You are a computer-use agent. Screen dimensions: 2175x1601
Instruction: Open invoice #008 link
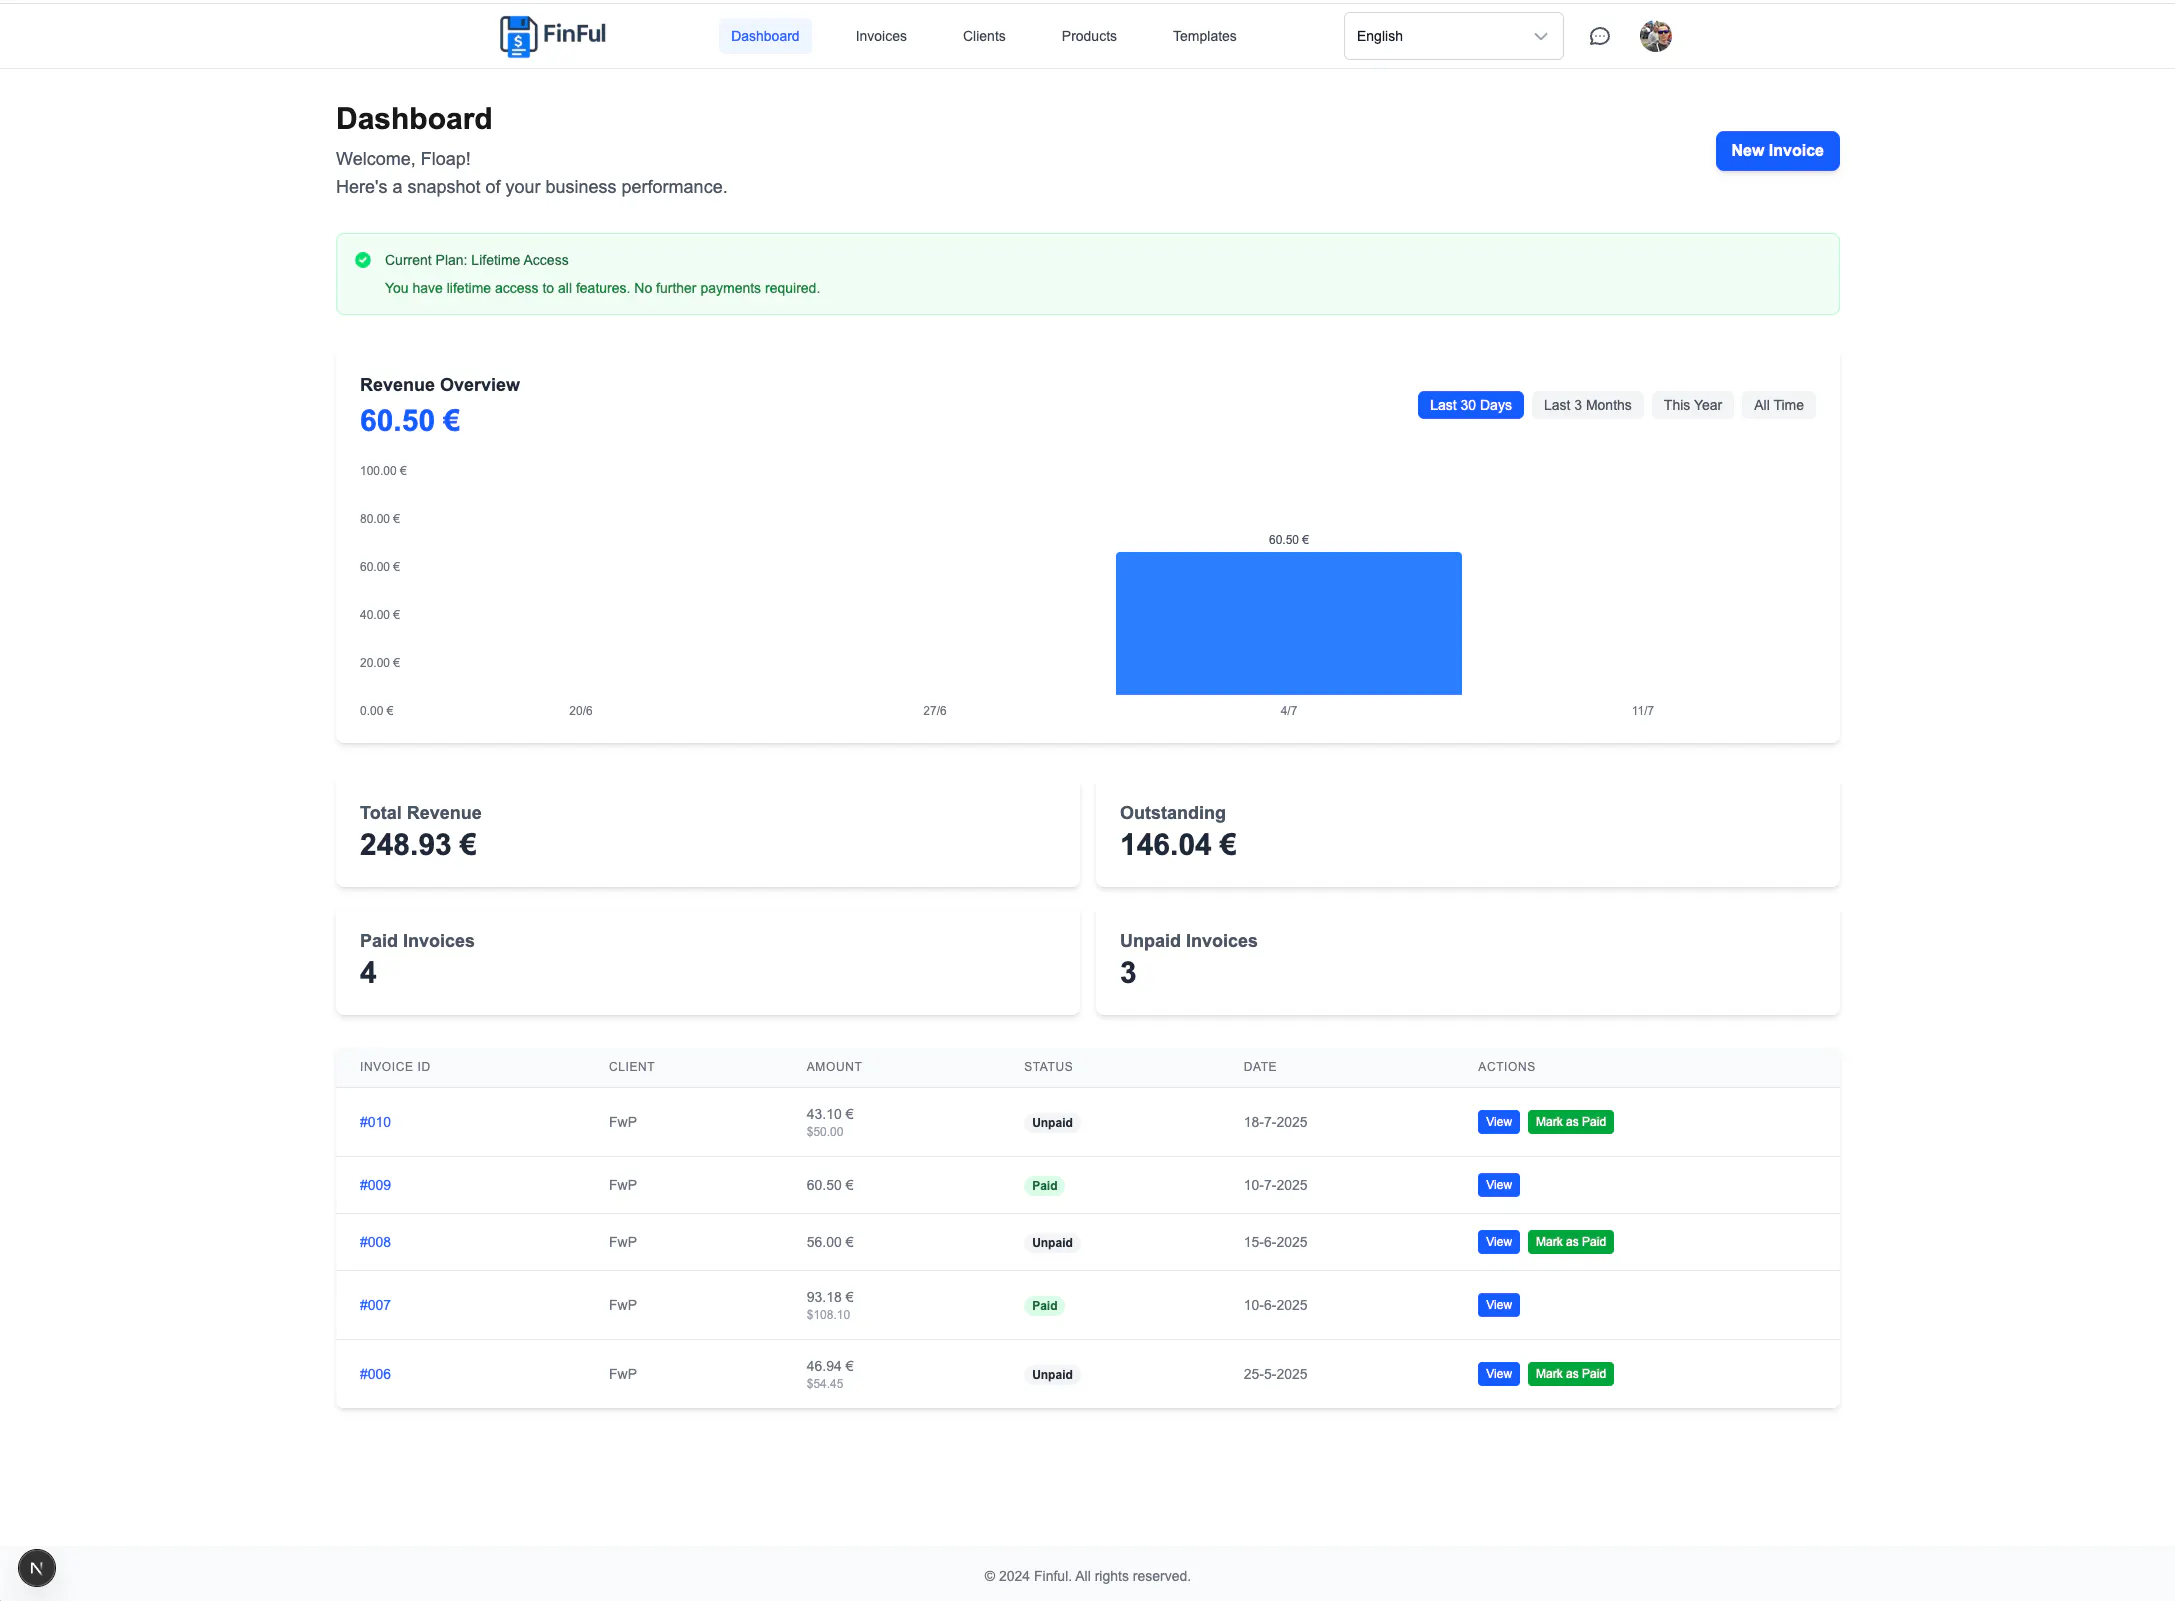pos(375,1242)
